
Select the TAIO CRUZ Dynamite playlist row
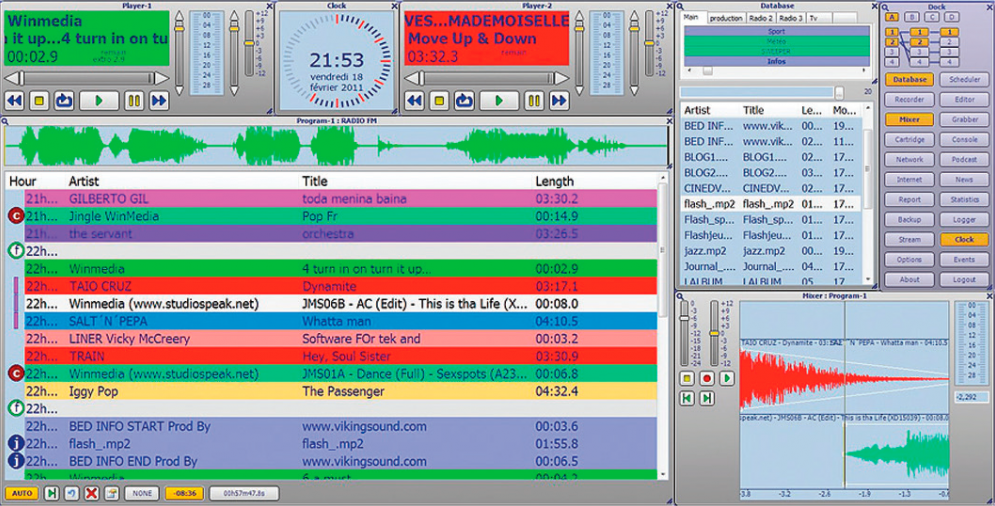[341, 286]
